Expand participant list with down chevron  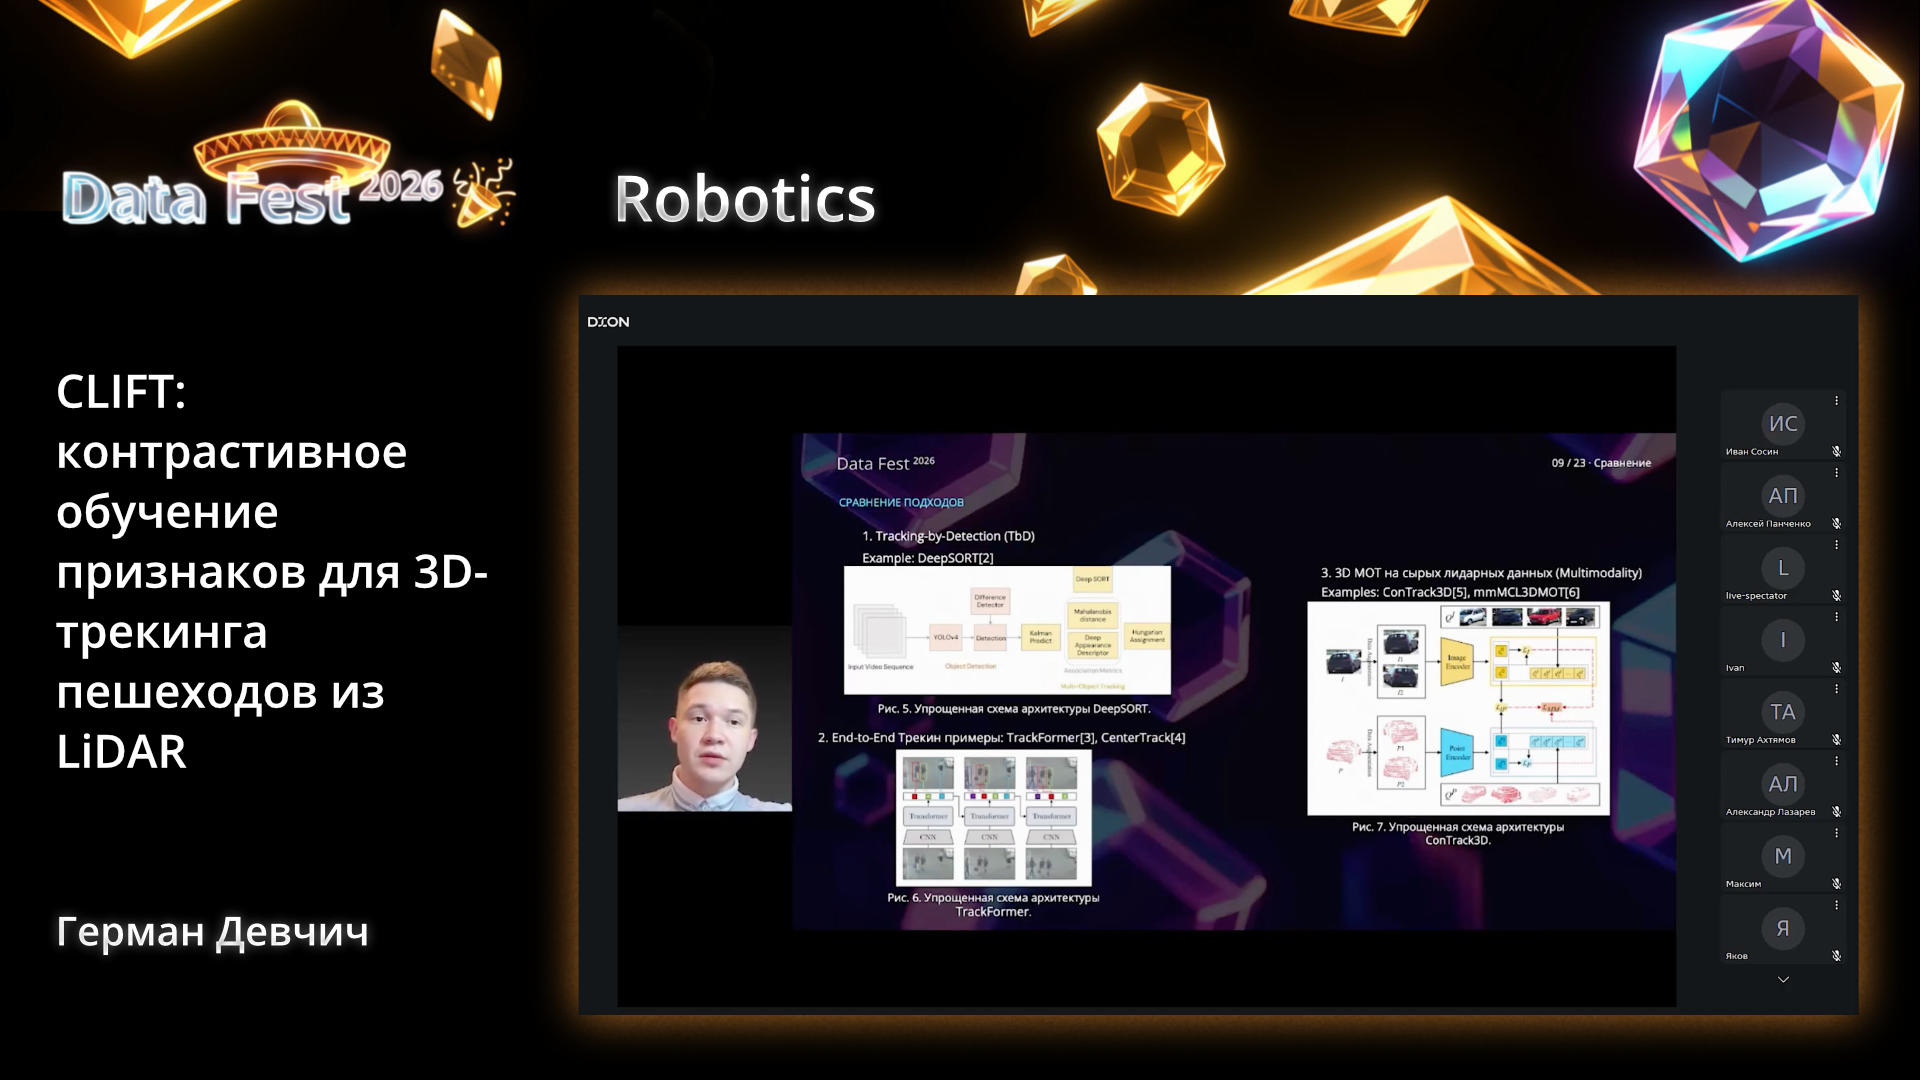pyautogui.click(x=1783, y=980)
